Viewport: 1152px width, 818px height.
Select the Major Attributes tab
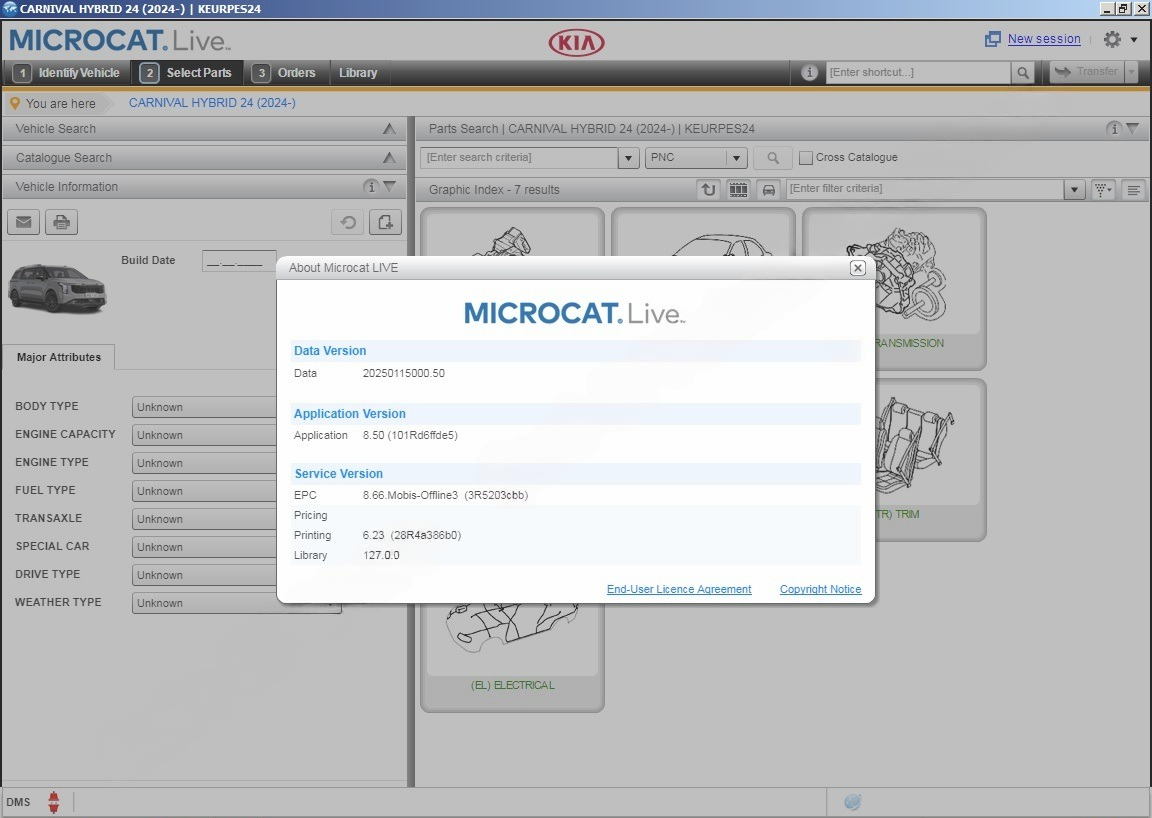(59, 357)
